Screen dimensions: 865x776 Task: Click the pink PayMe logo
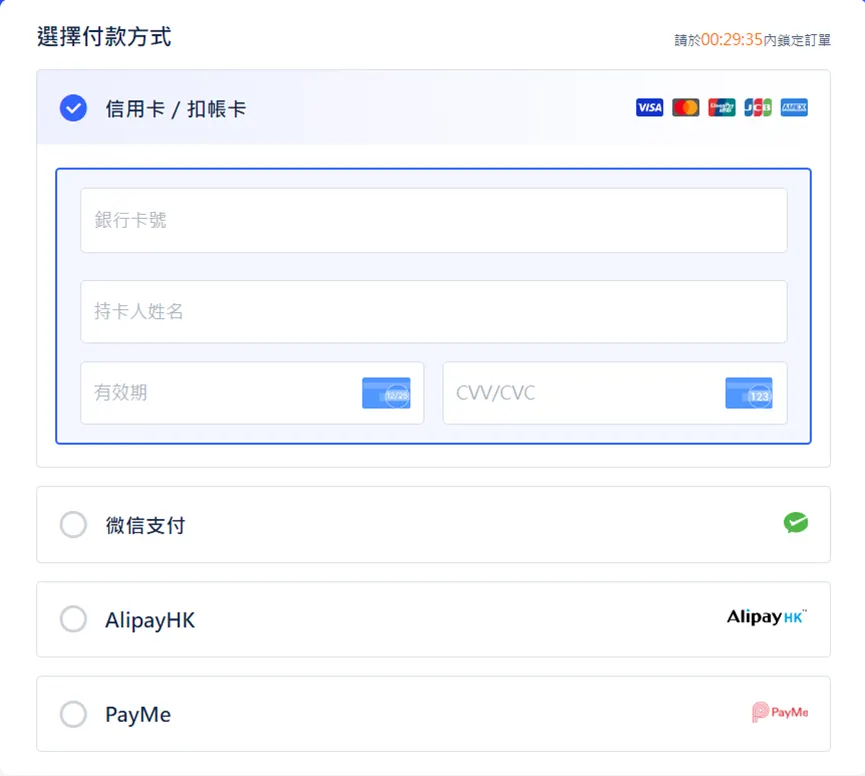780,712
